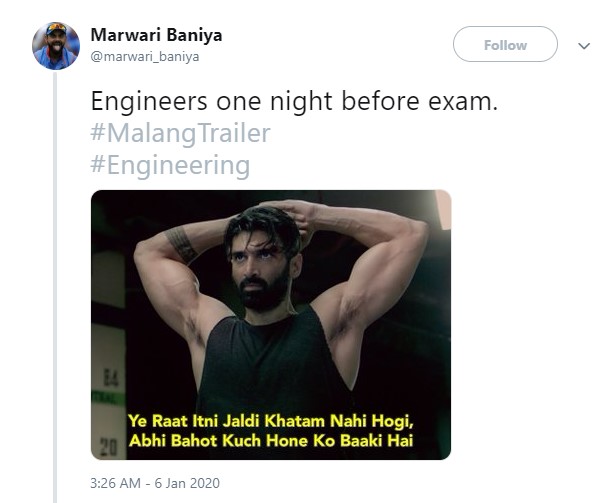Open the #MalangTrailer hashtag
Image resolution: width=615 pixels, height=503 pixels.
pos(180,133)
